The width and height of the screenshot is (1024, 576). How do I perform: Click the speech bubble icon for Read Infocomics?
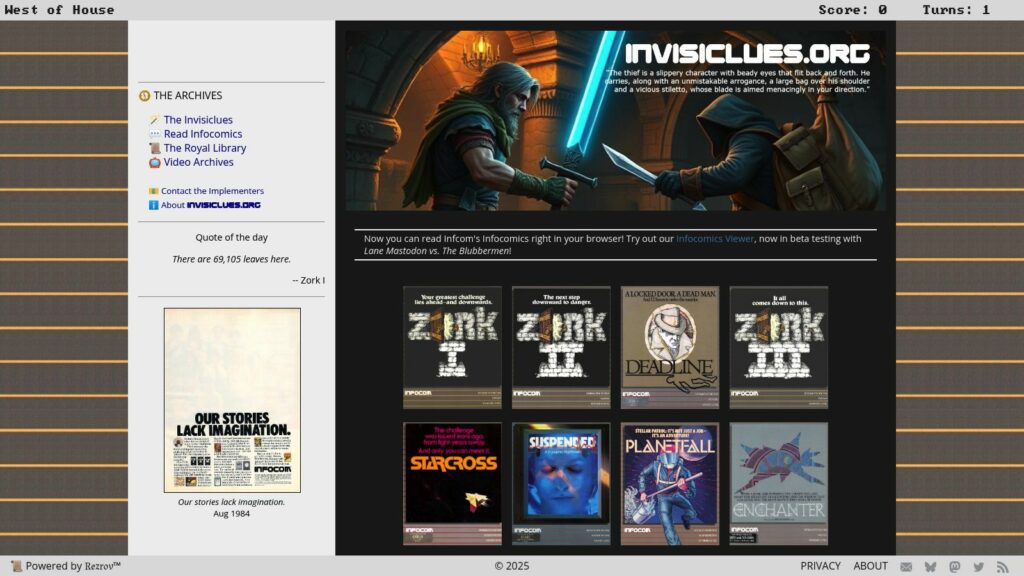154,134
